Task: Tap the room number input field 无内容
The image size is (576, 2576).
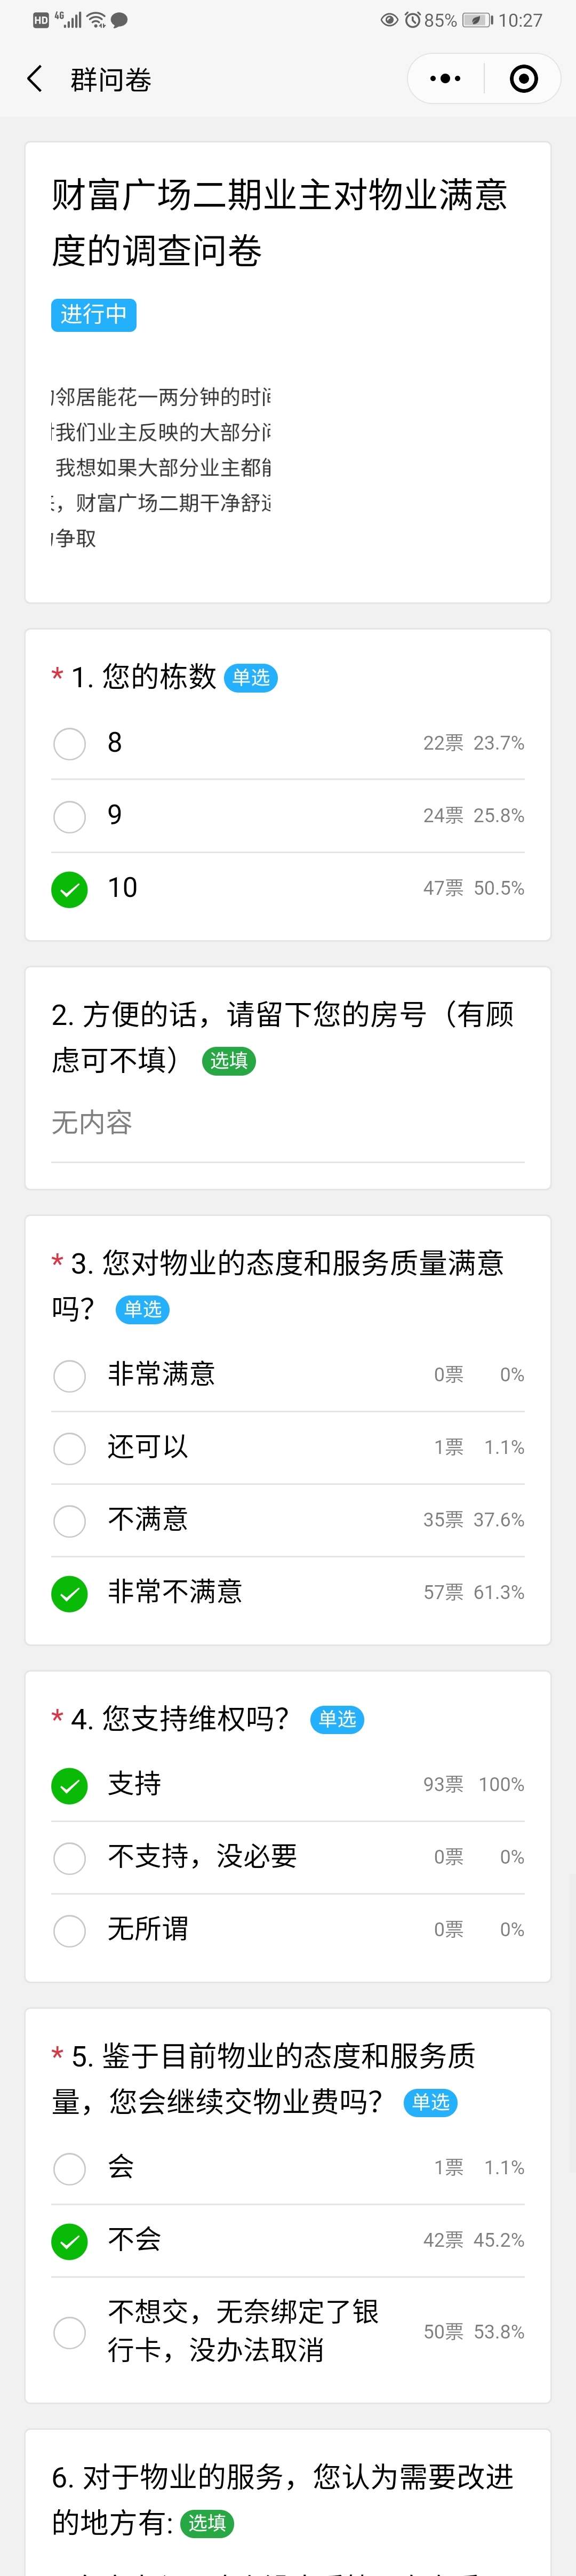Action: pyautogui.click(x=288, y=1123)
